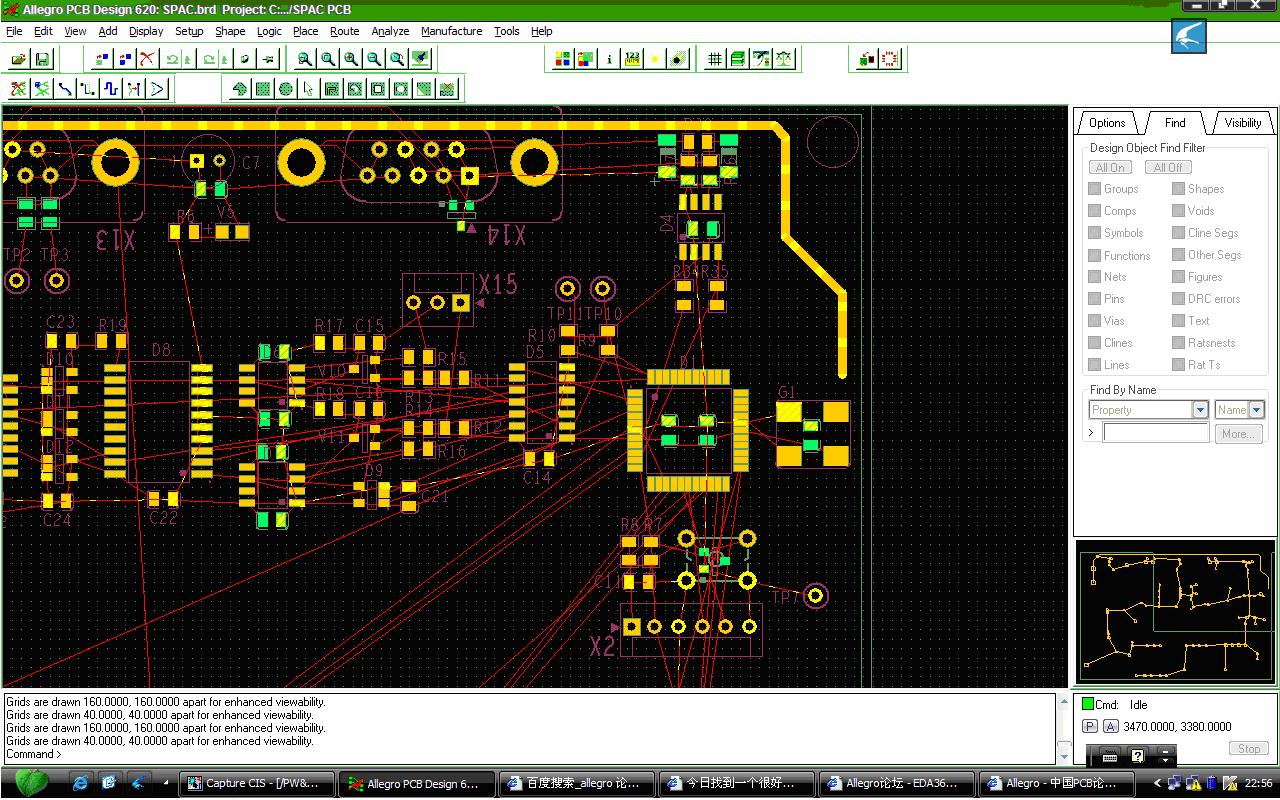Toggle the Groups find filter checkbox
The height and width of the screenshot is (800, 1280).
pos(1095,189)
